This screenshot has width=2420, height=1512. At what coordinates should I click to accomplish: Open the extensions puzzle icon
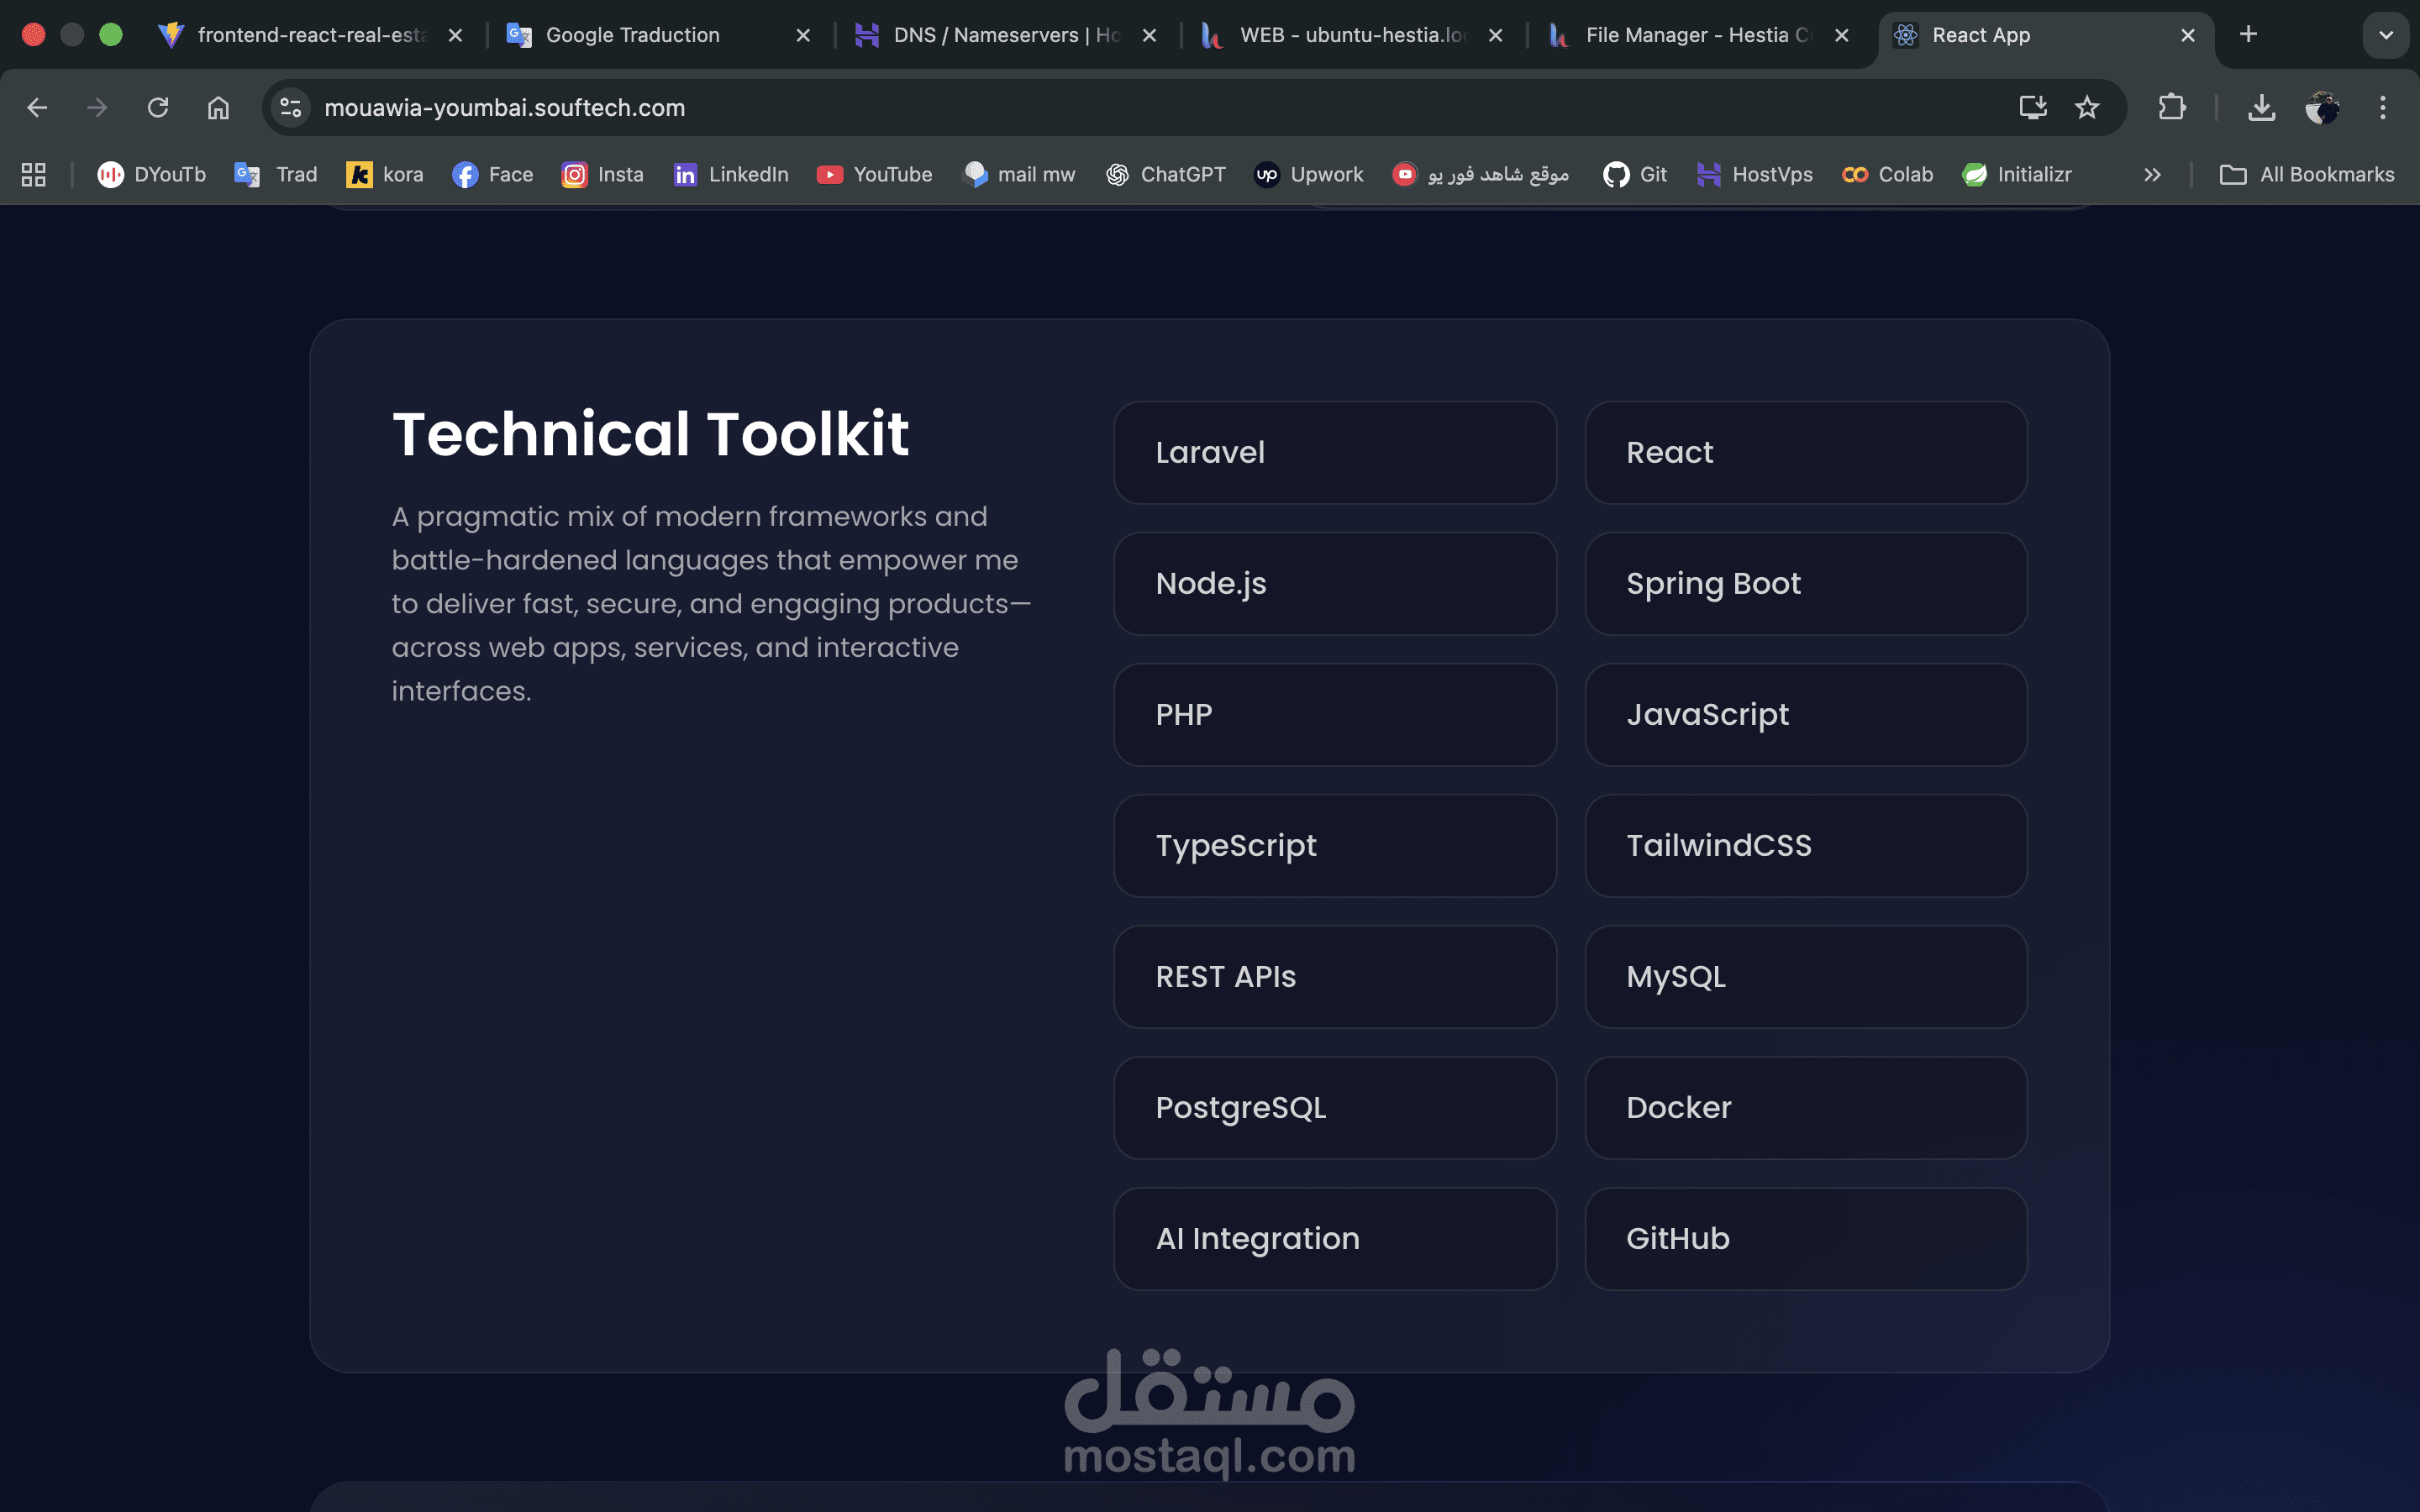[2171, 107]
